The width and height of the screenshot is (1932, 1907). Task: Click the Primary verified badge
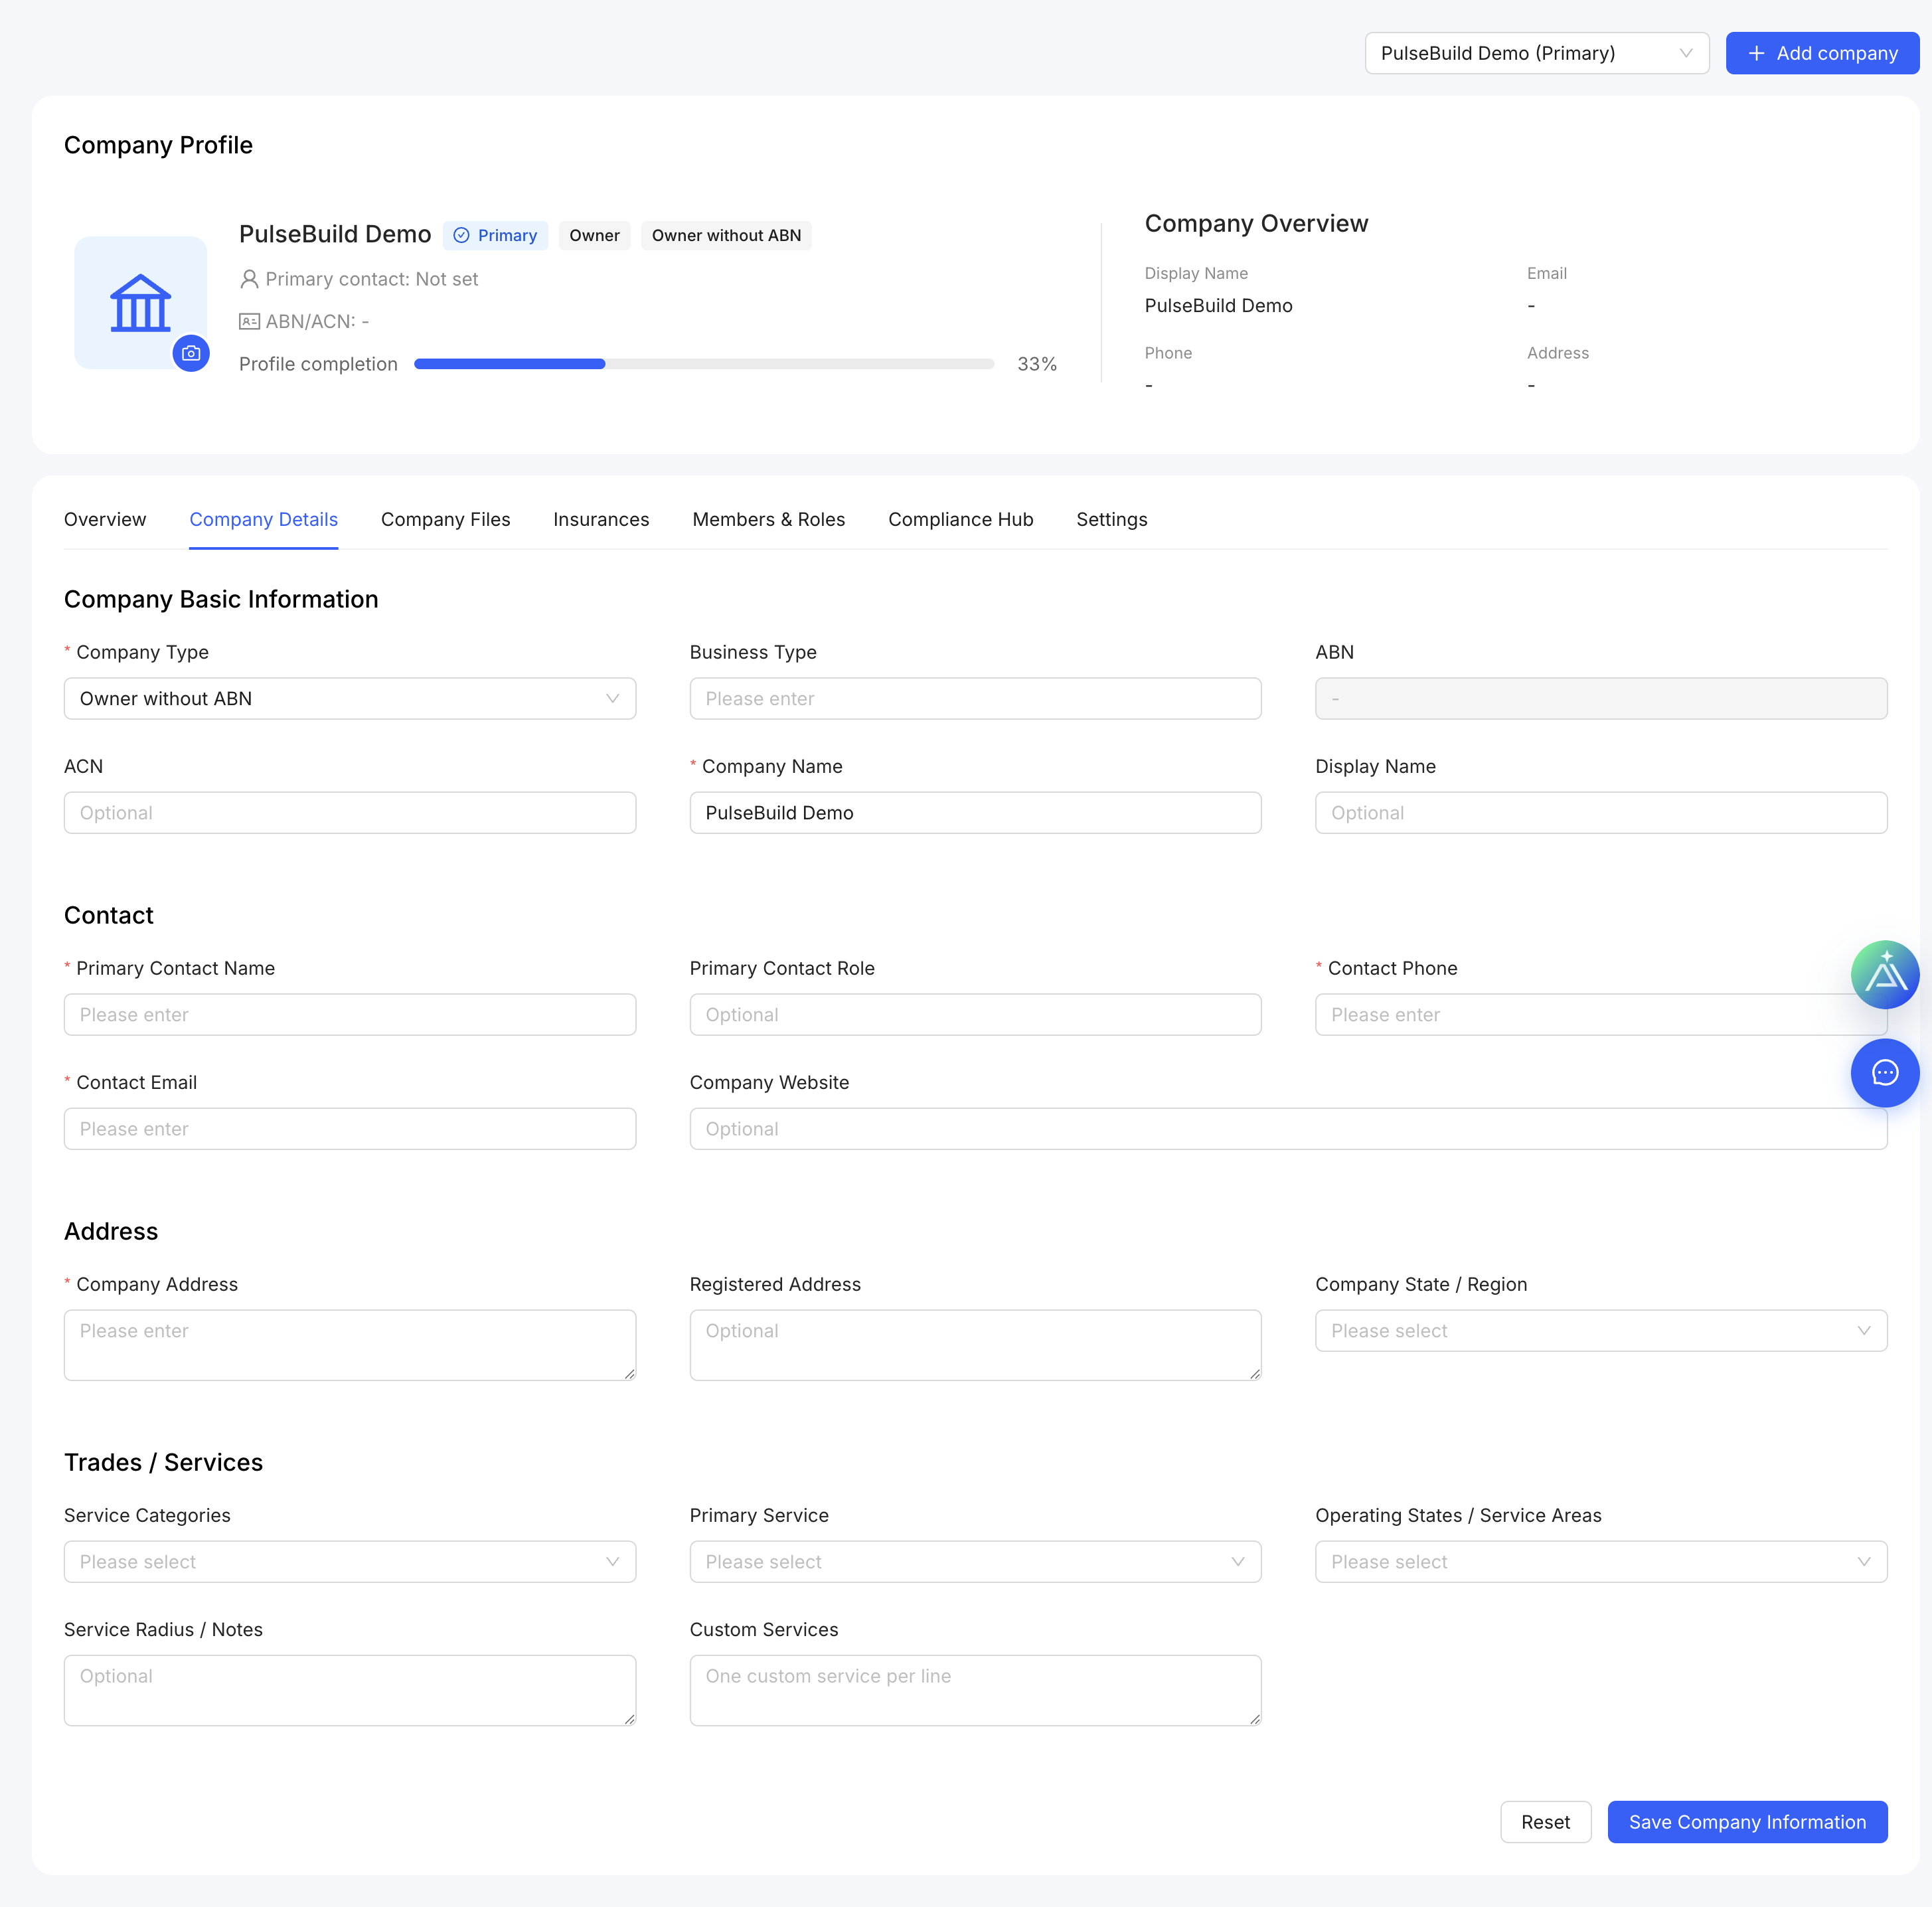point(496,236)
